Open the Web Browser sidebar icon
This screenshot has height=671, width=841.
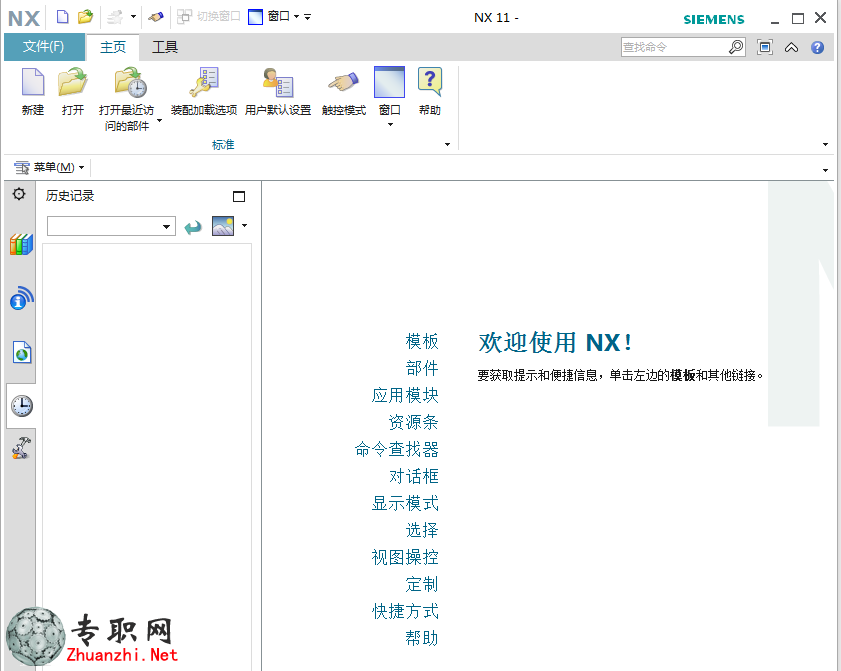click(x=21, y=352)
